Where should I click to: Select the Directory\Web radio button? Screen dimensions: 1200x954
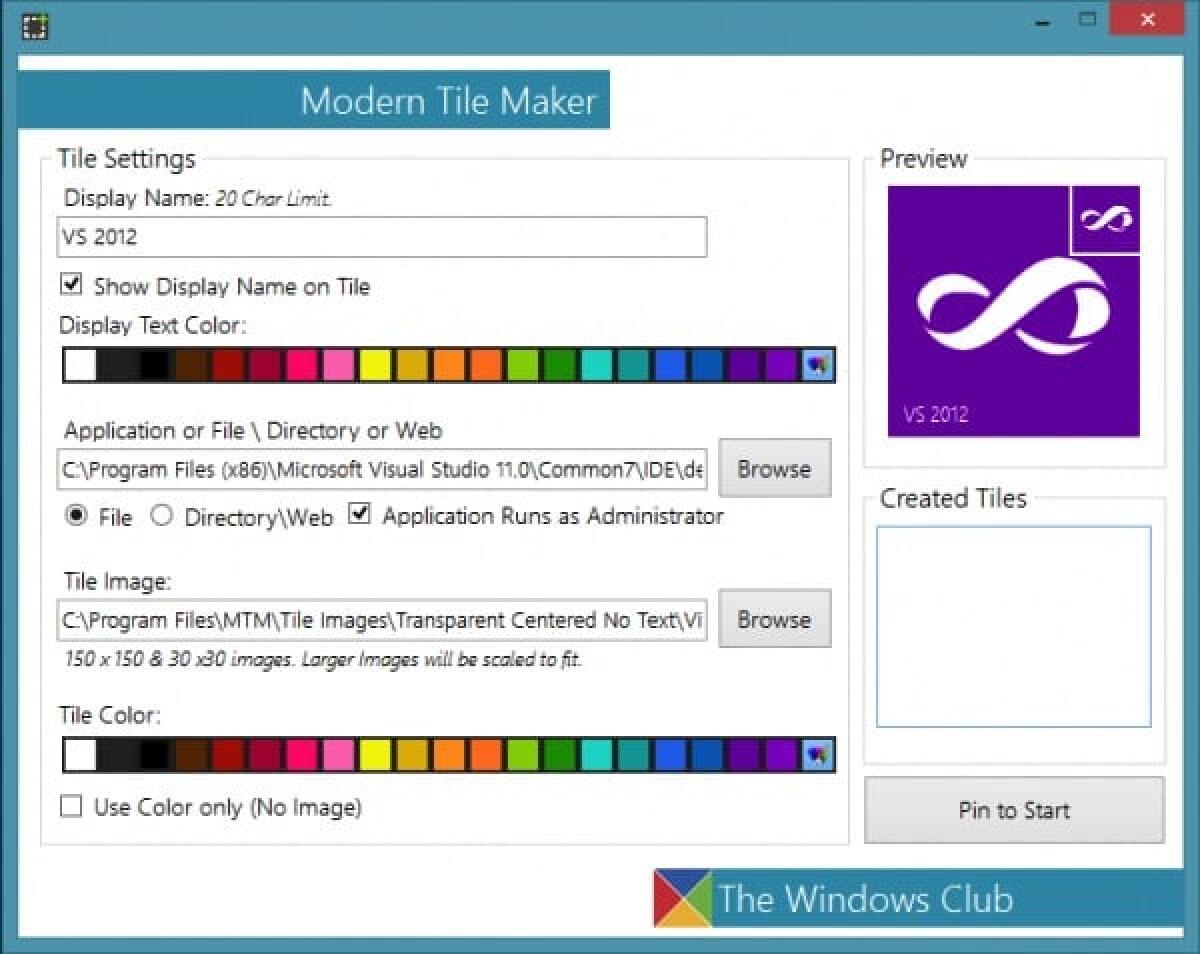click(162, 517)
